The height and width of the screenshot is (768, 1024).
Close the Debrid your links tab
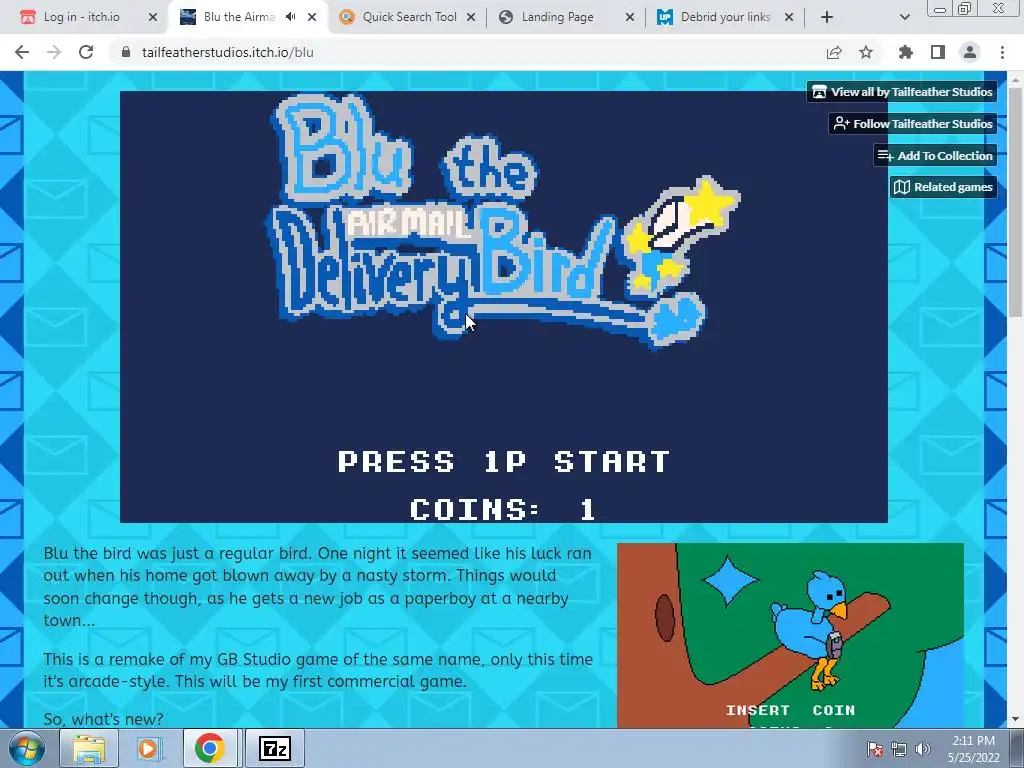pos(789,17)
